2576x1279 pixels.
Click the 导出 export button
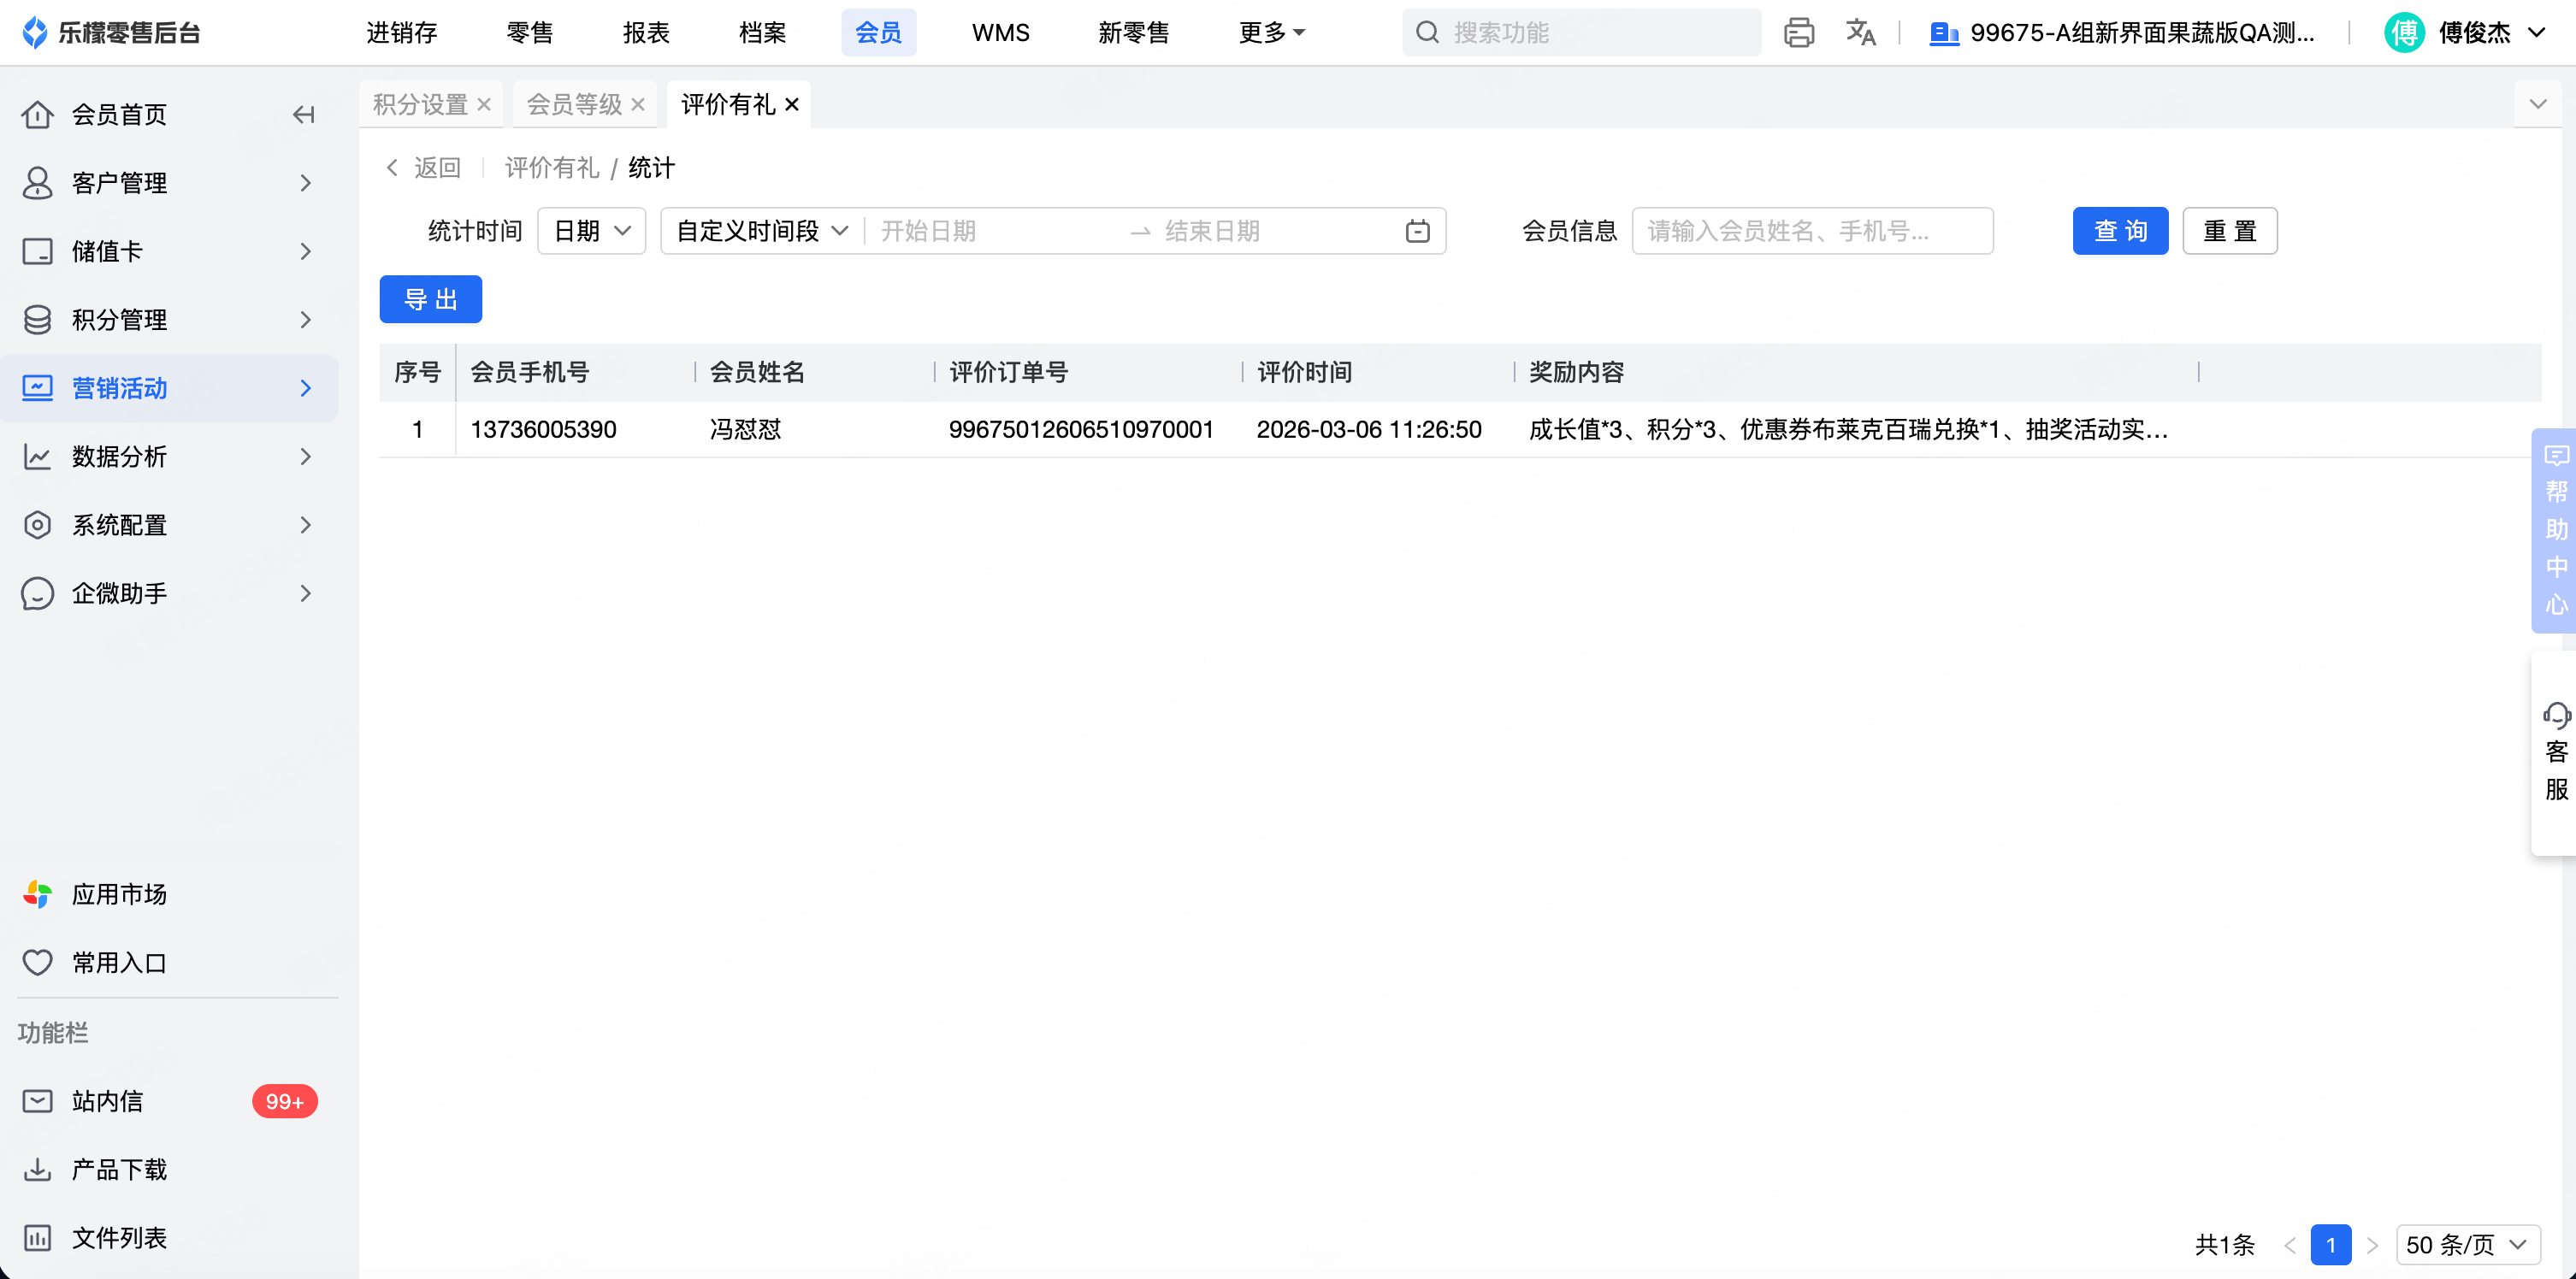[430, 299]
